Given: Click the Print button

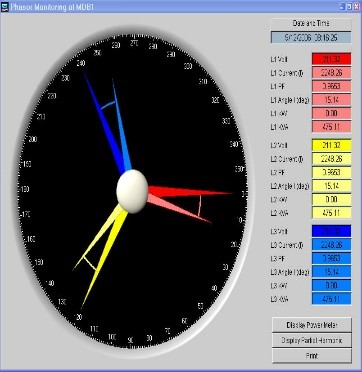Looking at the screenshot, I should [312, 356].
